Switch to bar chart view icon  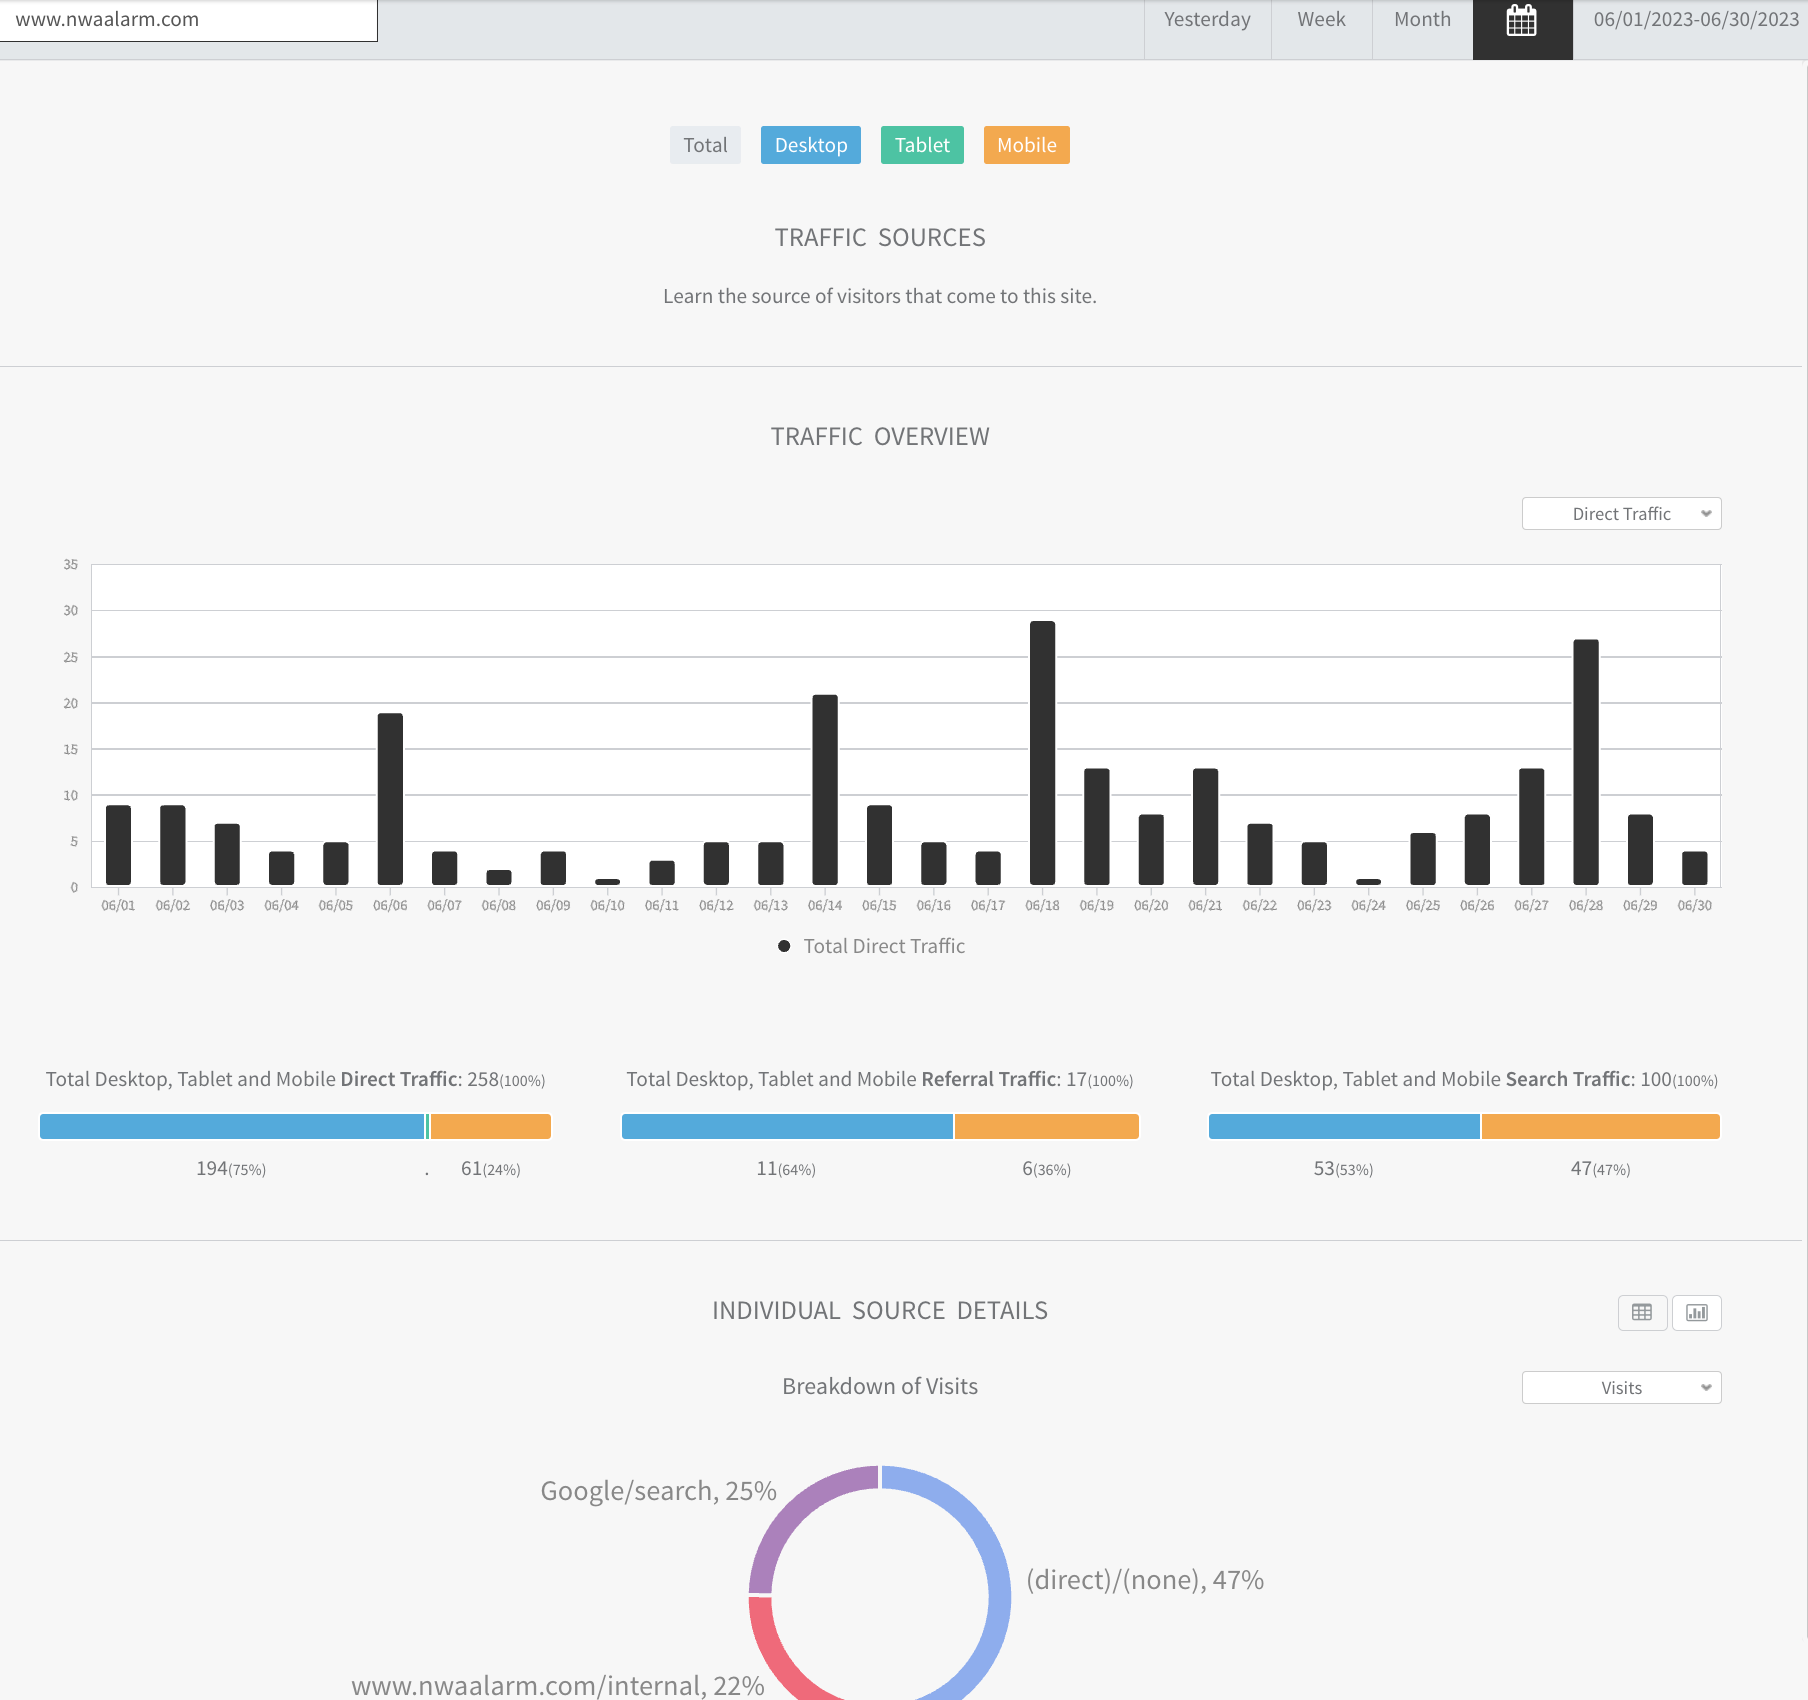point(1697,1312)
